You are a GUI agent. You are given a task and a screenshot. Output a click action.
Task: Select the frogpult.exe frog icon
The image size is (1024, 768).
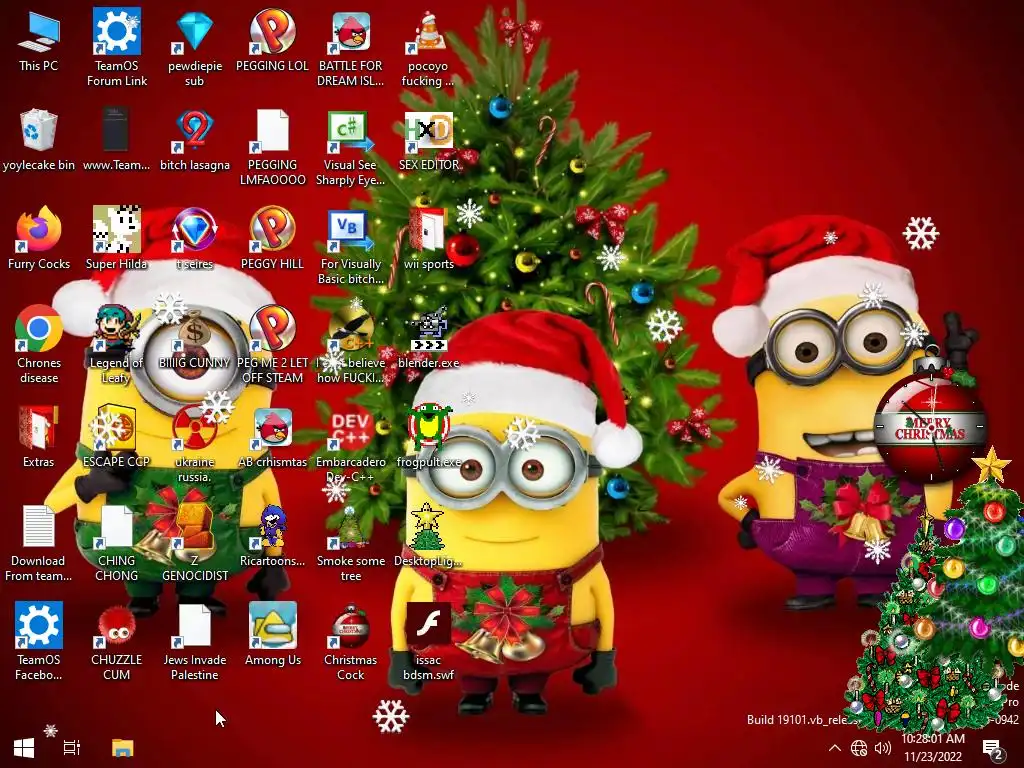428,436
